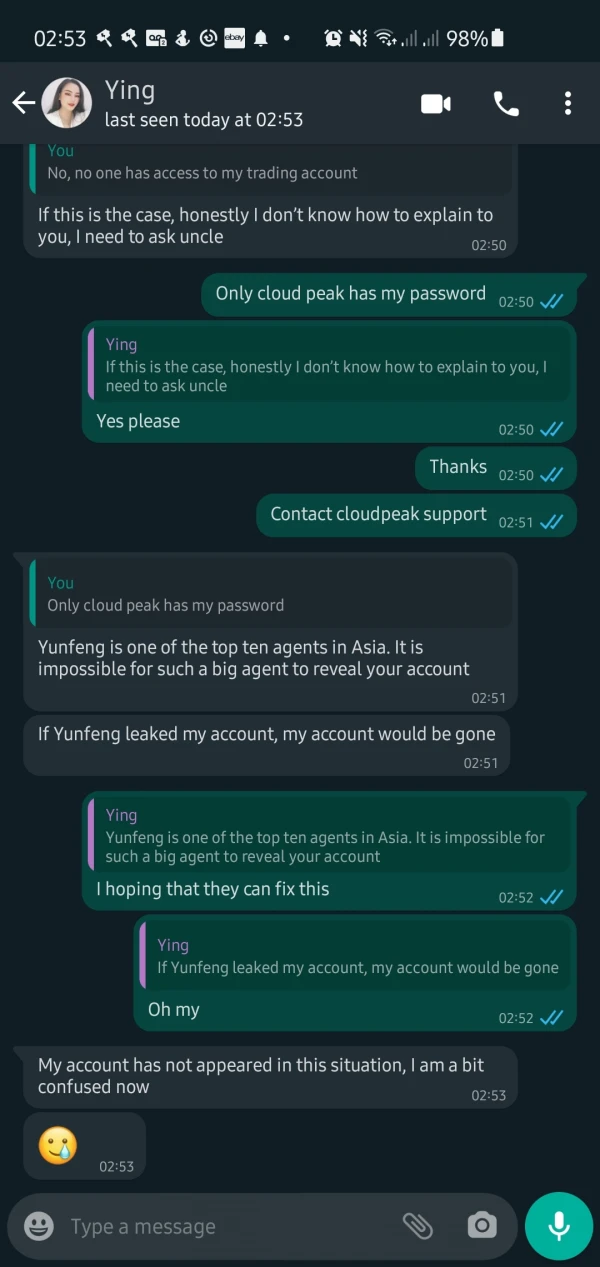The width and height of the screenshot is (600, 1267).
Task: Open the emoji picker
Action: coord(39,1226)
